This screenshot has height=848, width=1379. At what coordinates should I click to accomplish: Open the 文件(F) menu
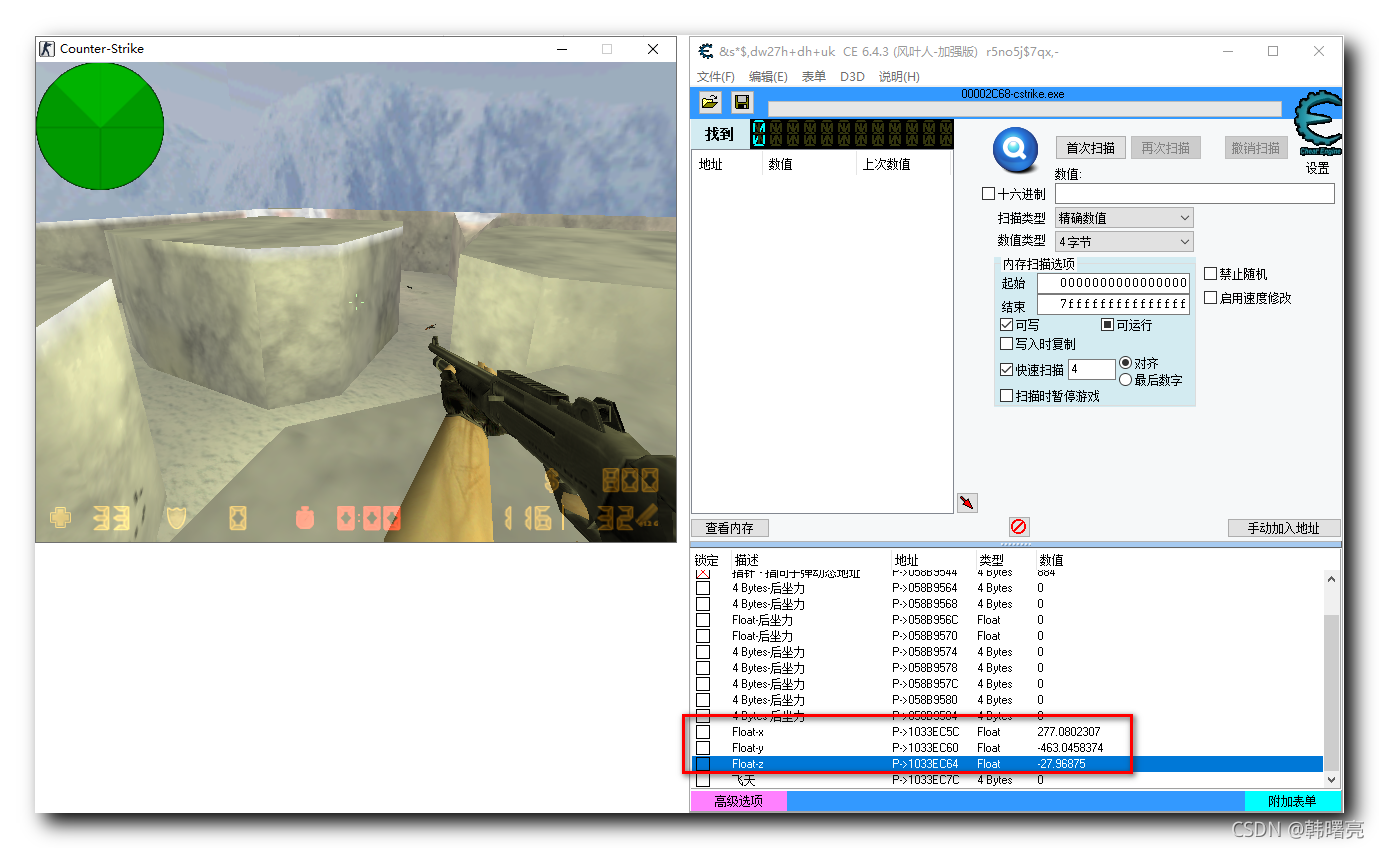[x=716, y=77]
